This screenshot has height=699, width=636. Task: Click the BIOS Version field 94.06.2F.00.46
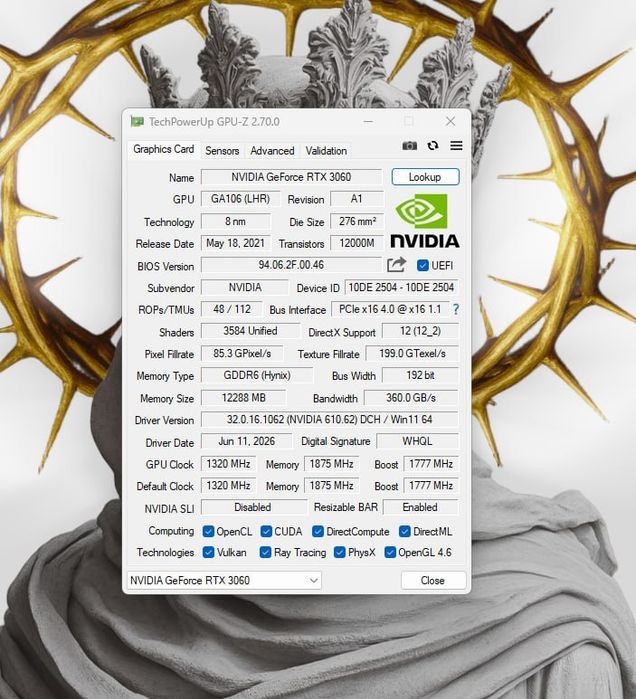pos(291,265)
